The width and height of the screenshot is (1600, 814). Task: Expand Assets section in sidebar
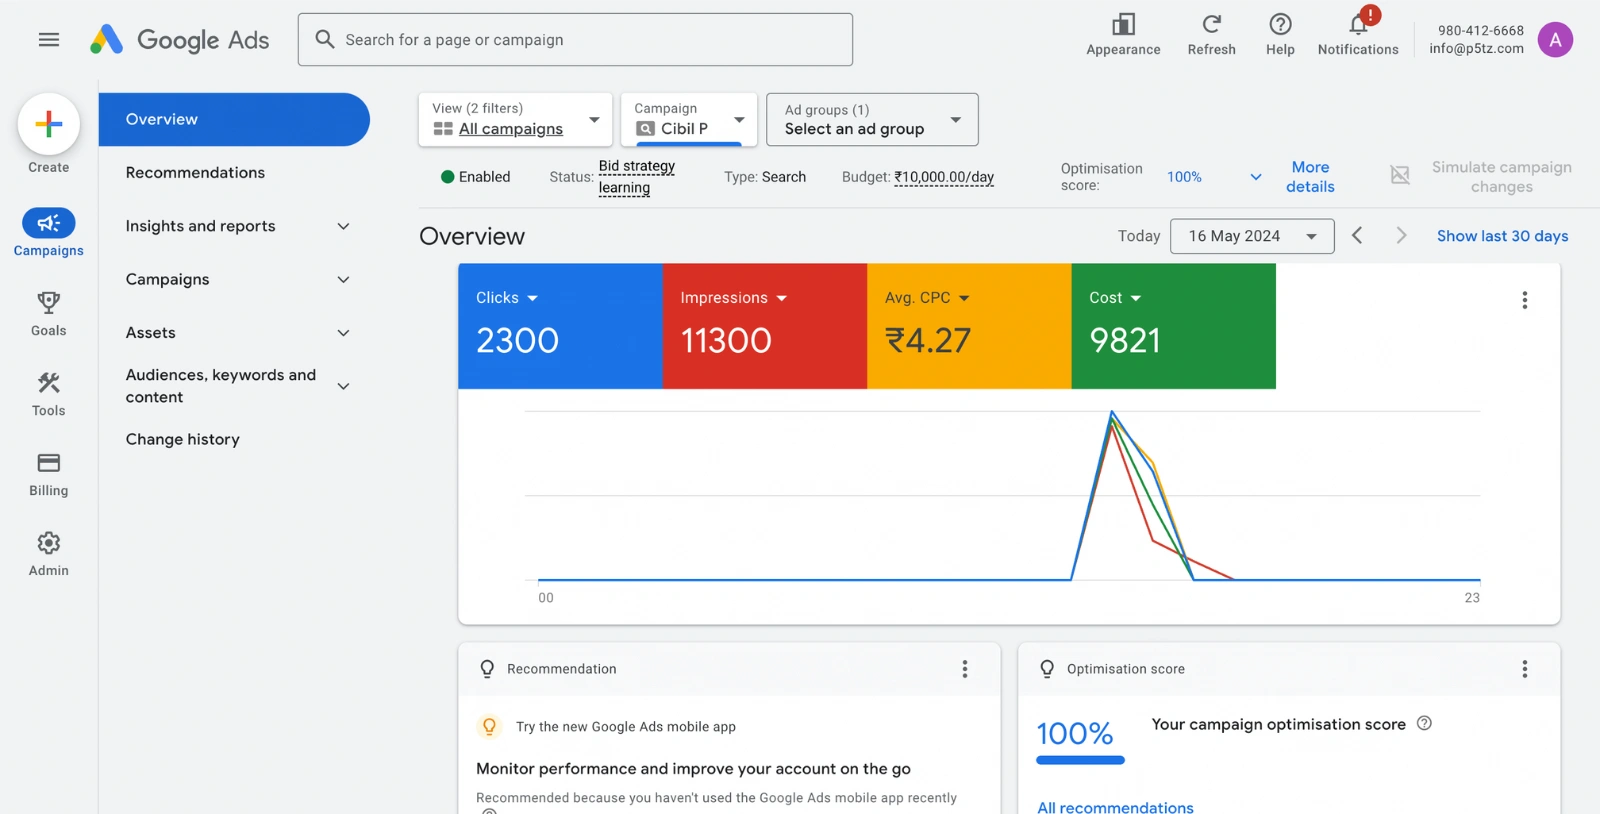[x=343, y=333]
